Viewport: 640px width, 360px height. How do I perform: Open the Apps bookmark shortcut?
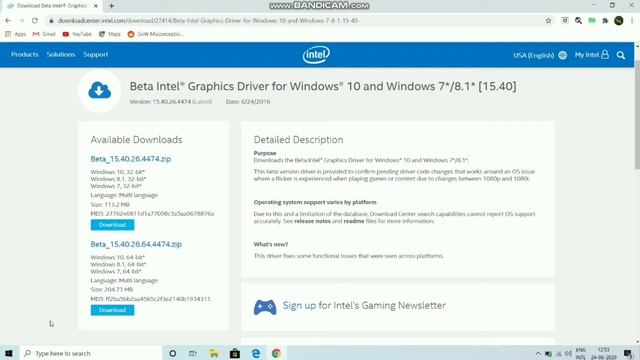click(x=16, y=34)
